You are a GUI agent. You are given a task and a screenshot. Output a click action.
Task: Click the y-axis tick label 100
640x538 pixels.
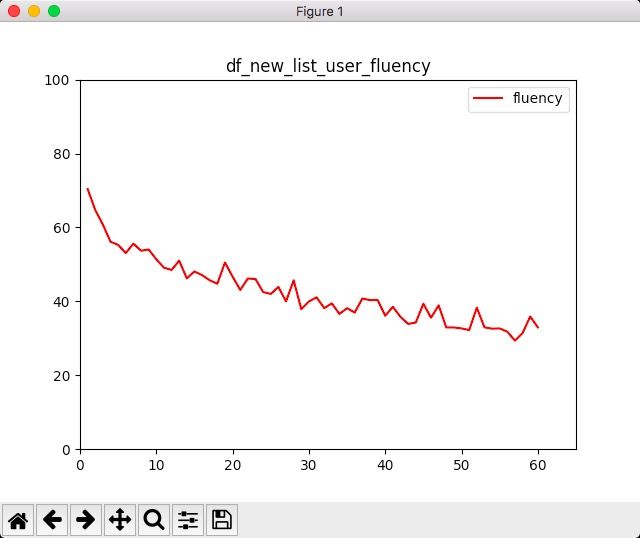[x=57, y=80]
